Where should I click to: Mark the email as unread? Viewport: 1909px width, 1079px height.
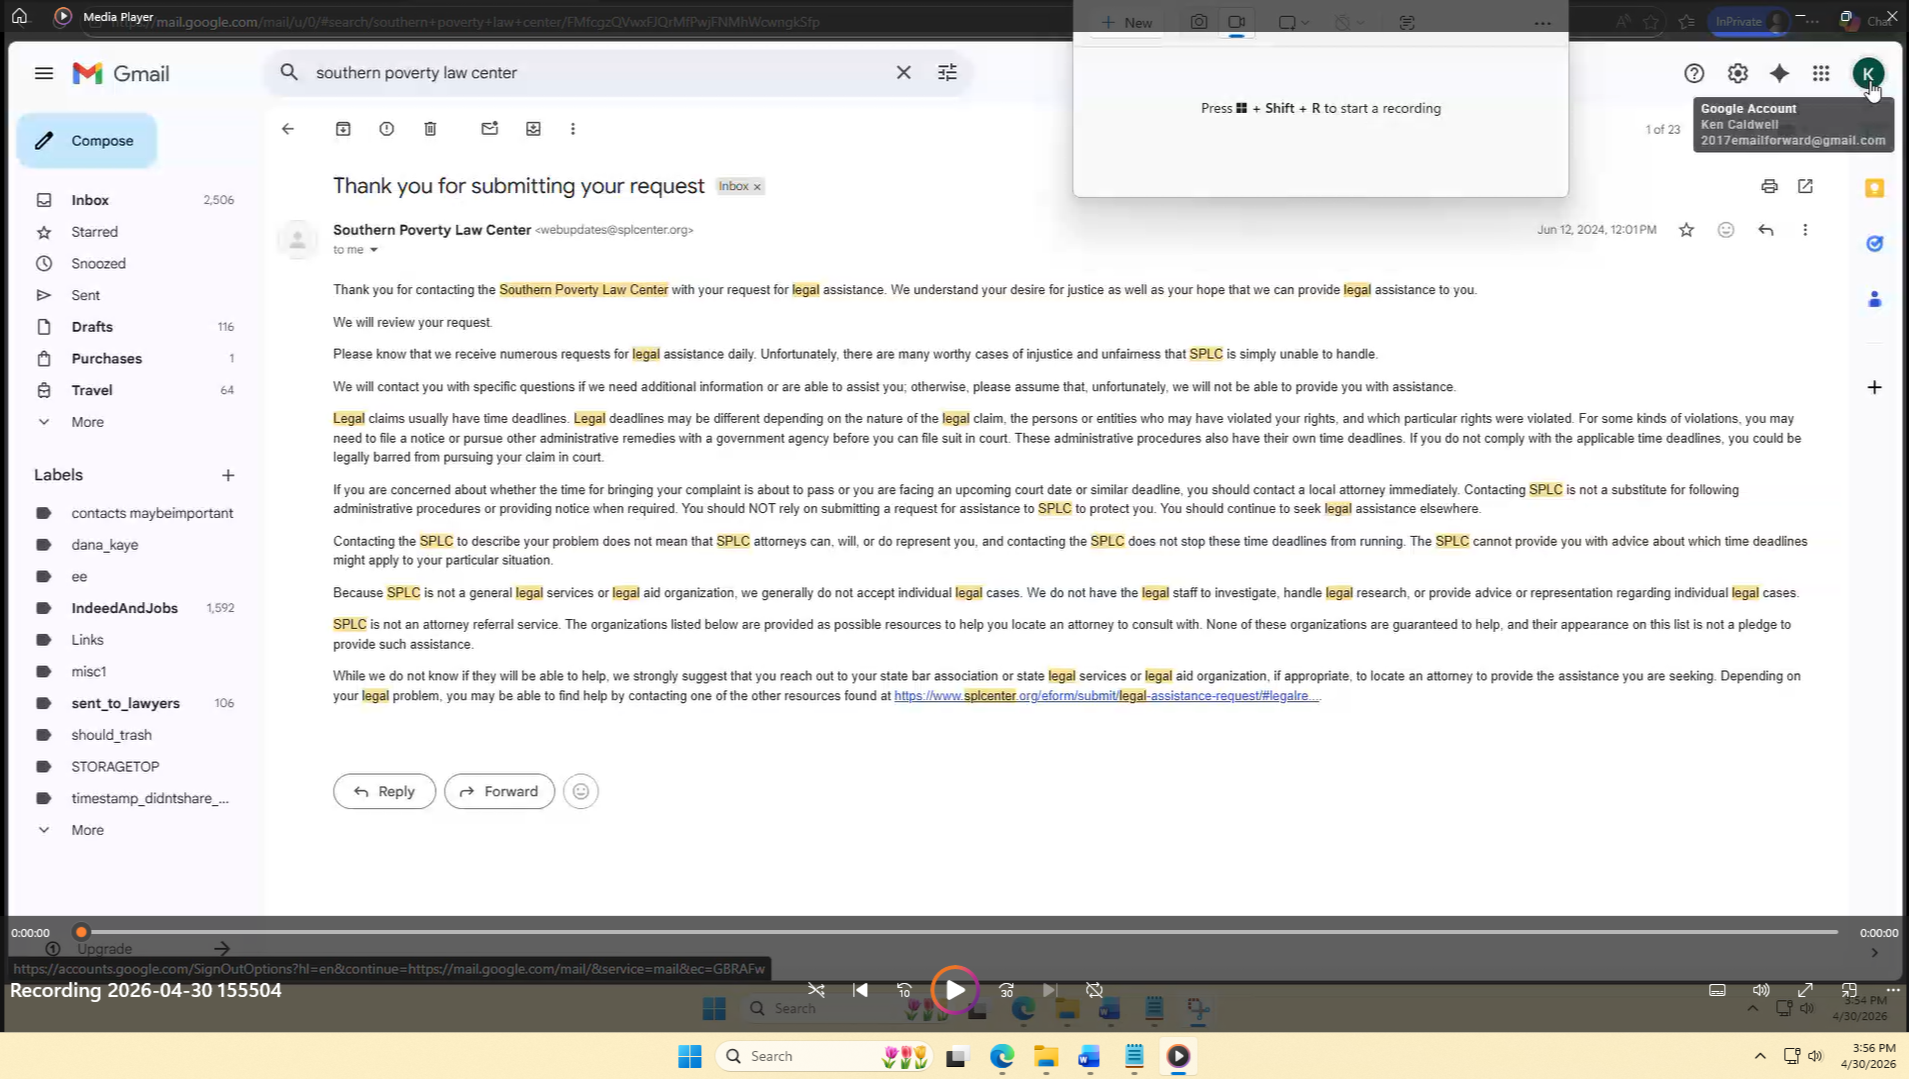click(489, 129)
